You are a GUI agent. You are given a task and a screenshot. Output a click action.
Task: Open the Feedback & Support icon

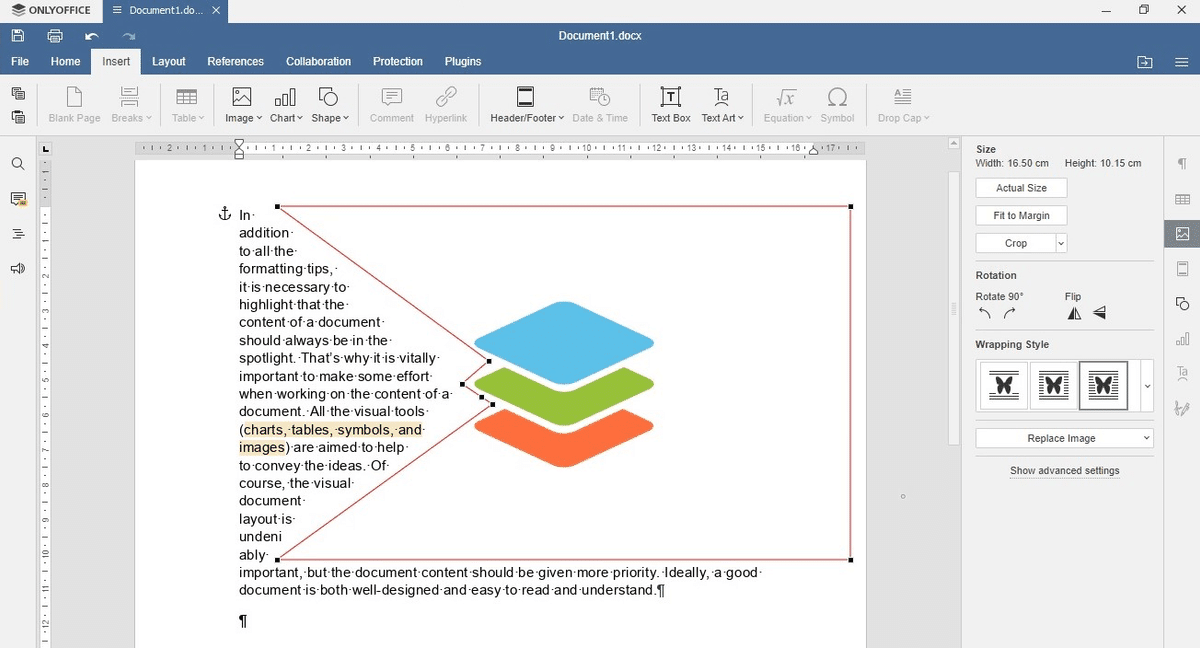coord(18,269)
